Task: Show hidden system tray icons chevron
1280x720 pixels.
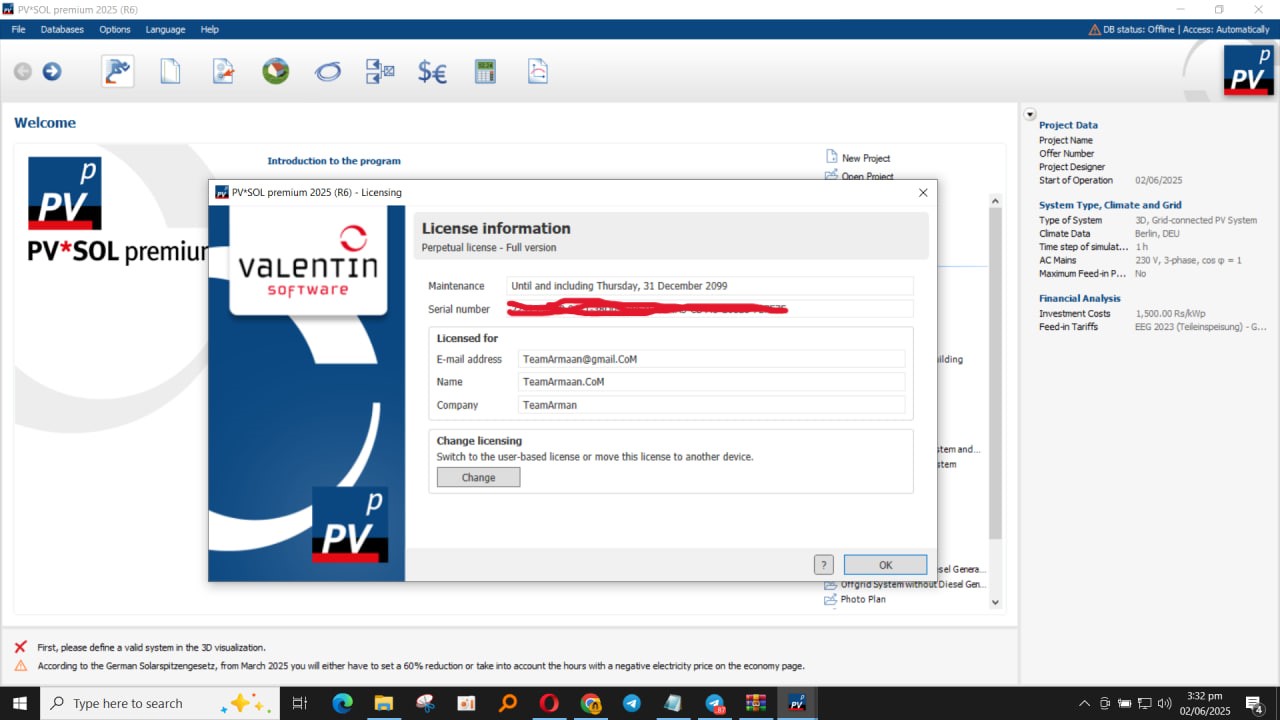Action: click(1085, 703)
